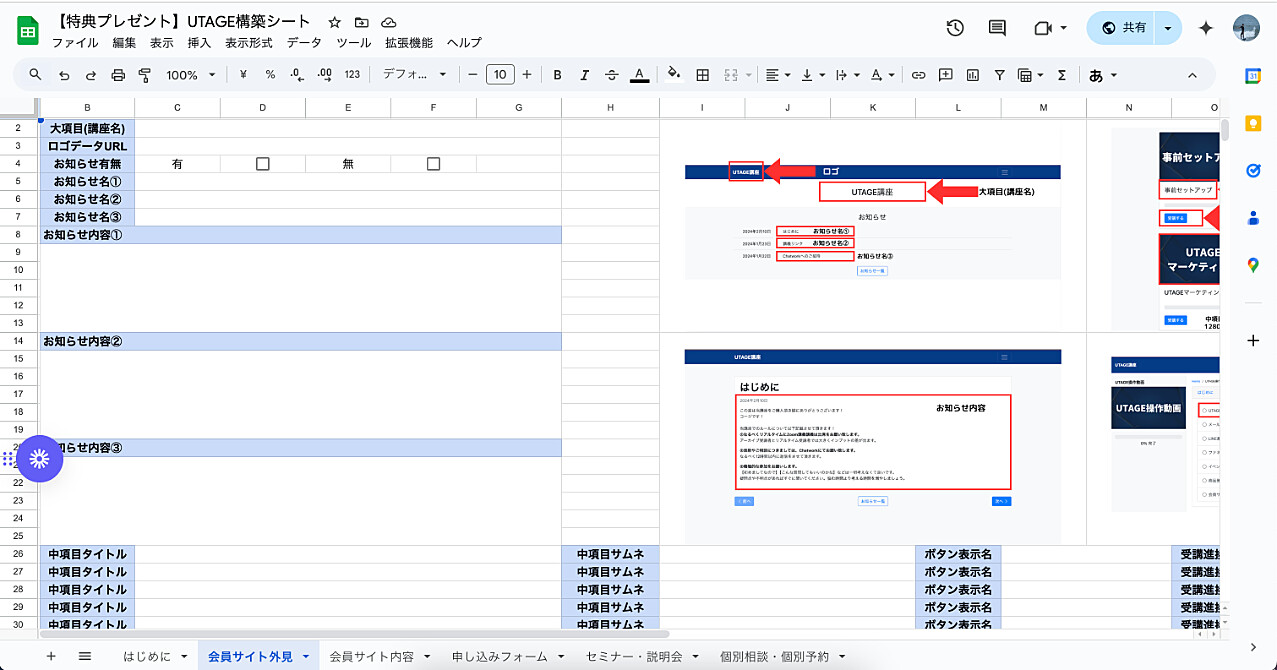Increase decimal places
The image size is (1277, 670).
324,75
